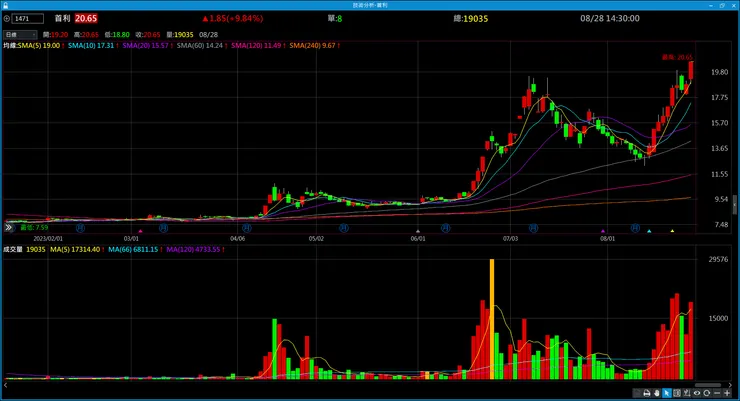This screenshot has height=401, width=740.
Task: Click SMA(10) 17.31 indicator label
Action: (93, 45)
